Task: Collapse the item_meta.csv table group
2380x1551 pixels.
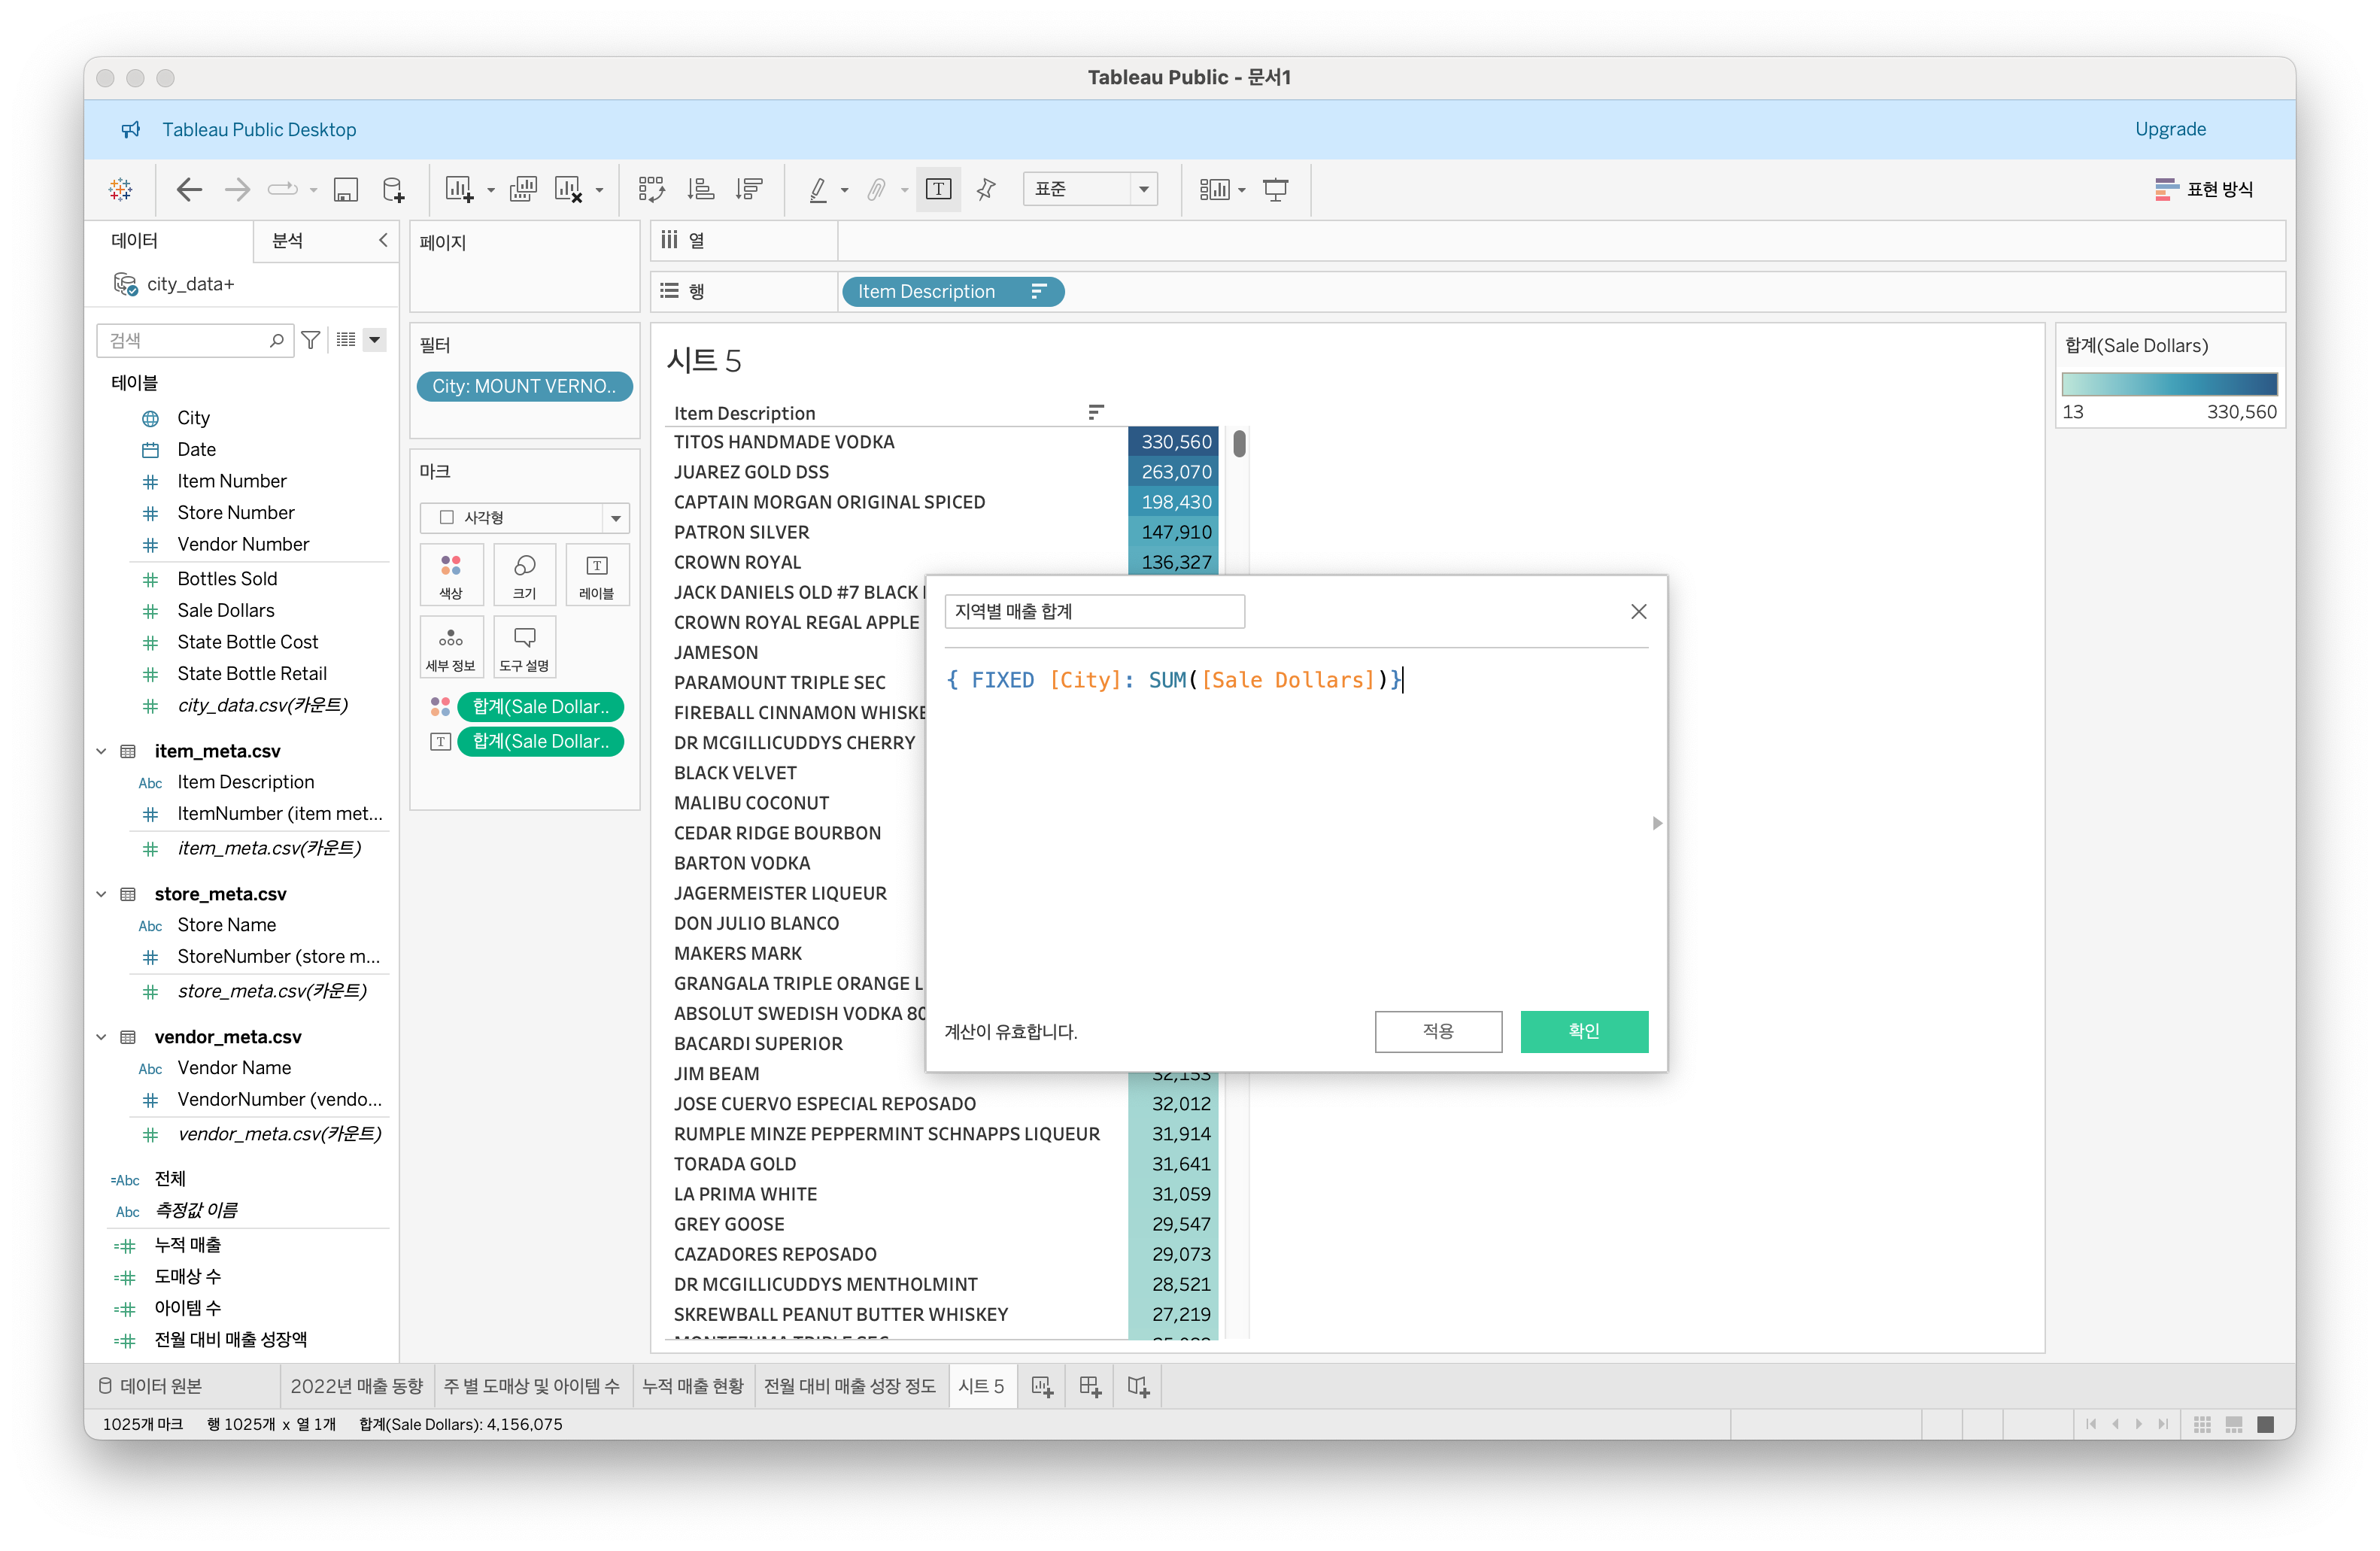Action: point(101,751)
